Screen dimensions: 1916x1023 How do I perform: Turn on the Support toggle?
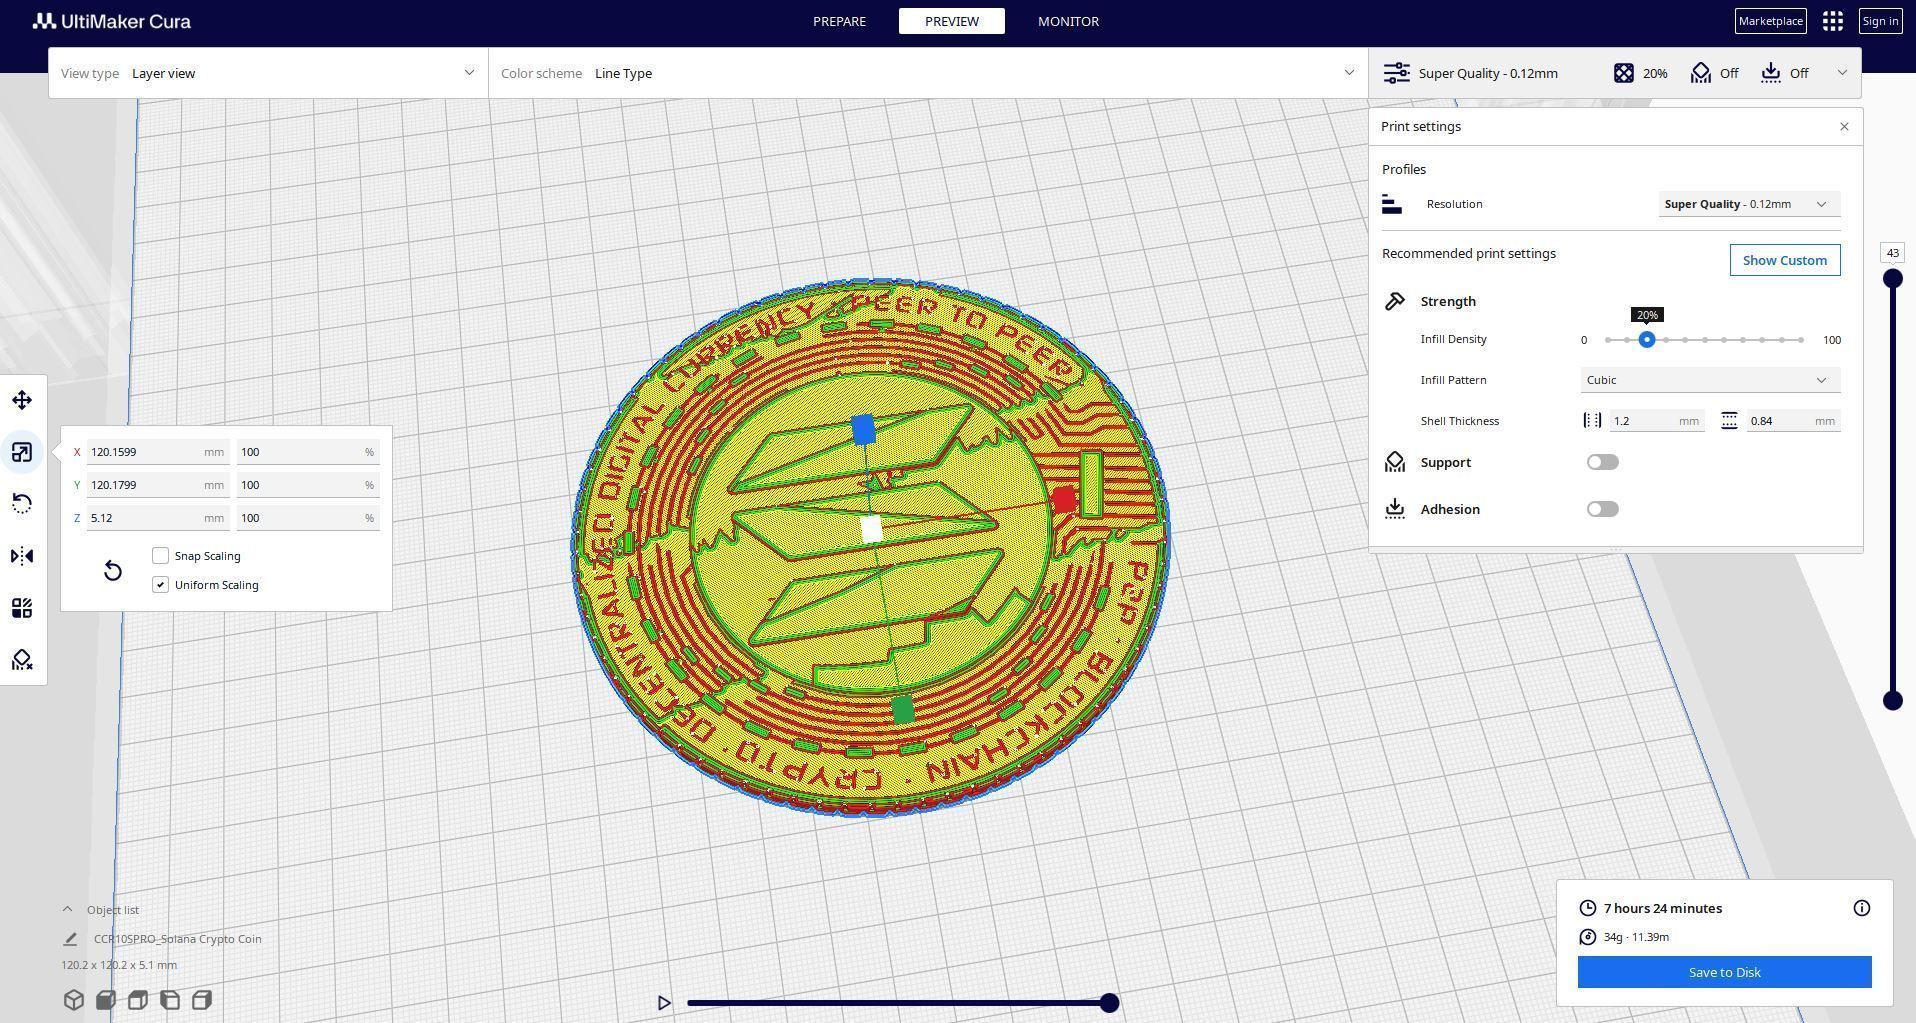coord(1603,462)
